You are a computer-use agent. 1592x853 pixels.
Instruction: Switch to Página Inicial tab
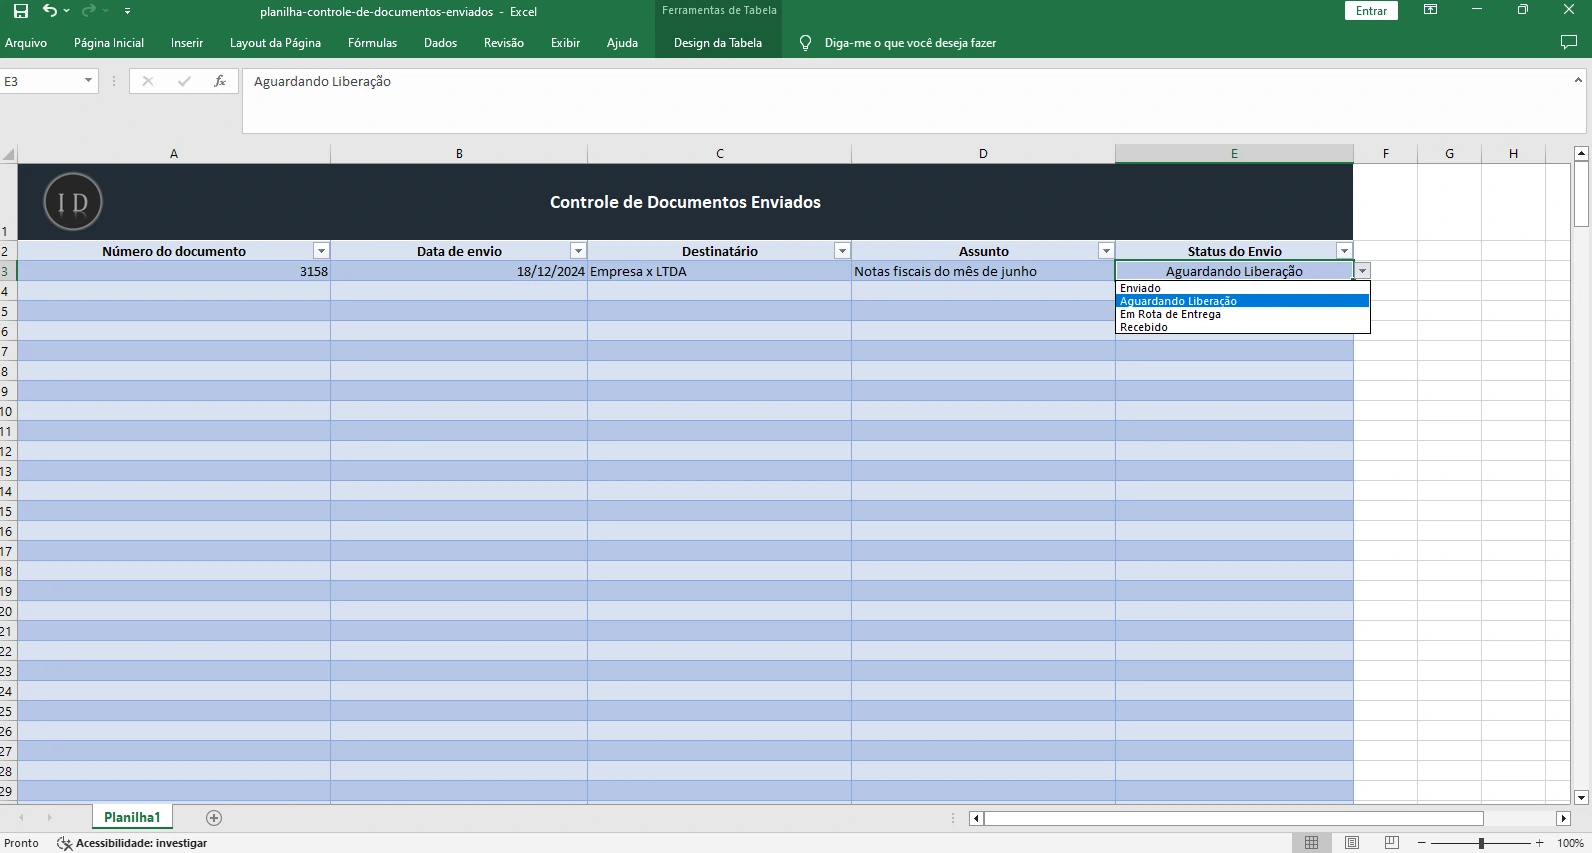(x=109, y=43)
